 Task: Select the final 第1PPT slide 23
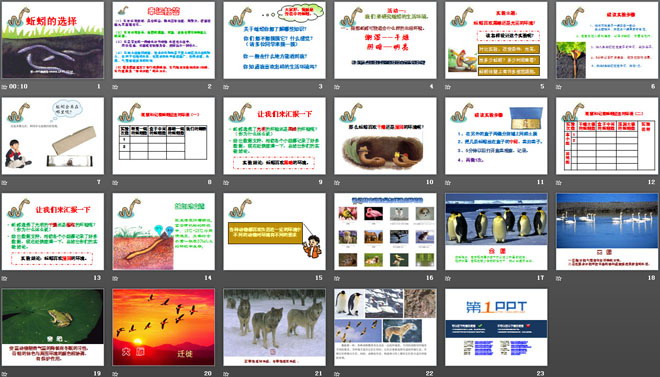pos(496,327)
